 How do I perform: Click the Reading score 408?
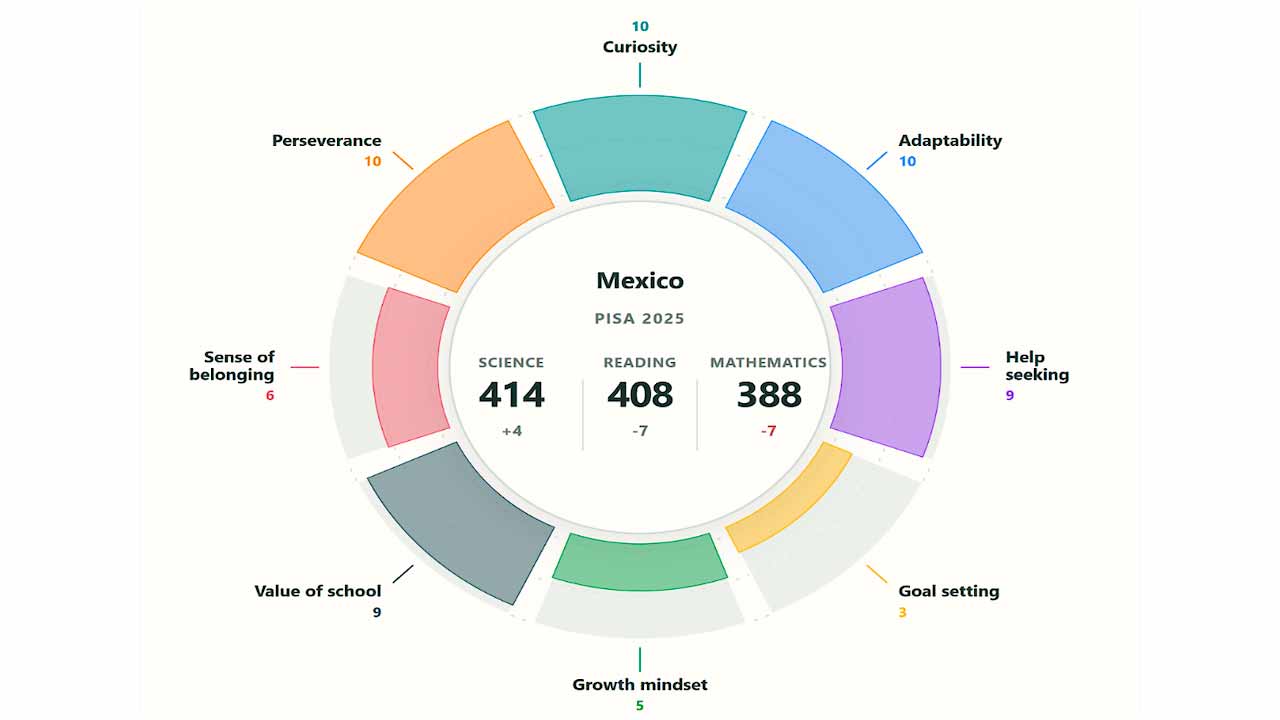point(640,395)
